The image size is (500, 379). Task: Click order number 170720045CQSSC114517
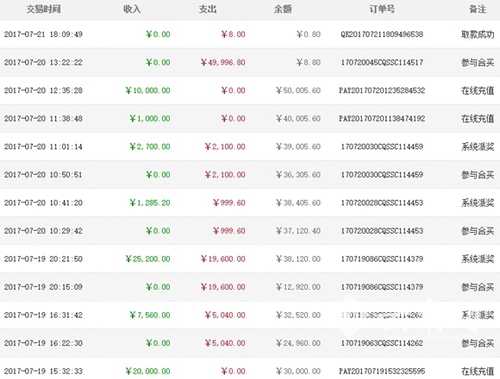point(382,62)
